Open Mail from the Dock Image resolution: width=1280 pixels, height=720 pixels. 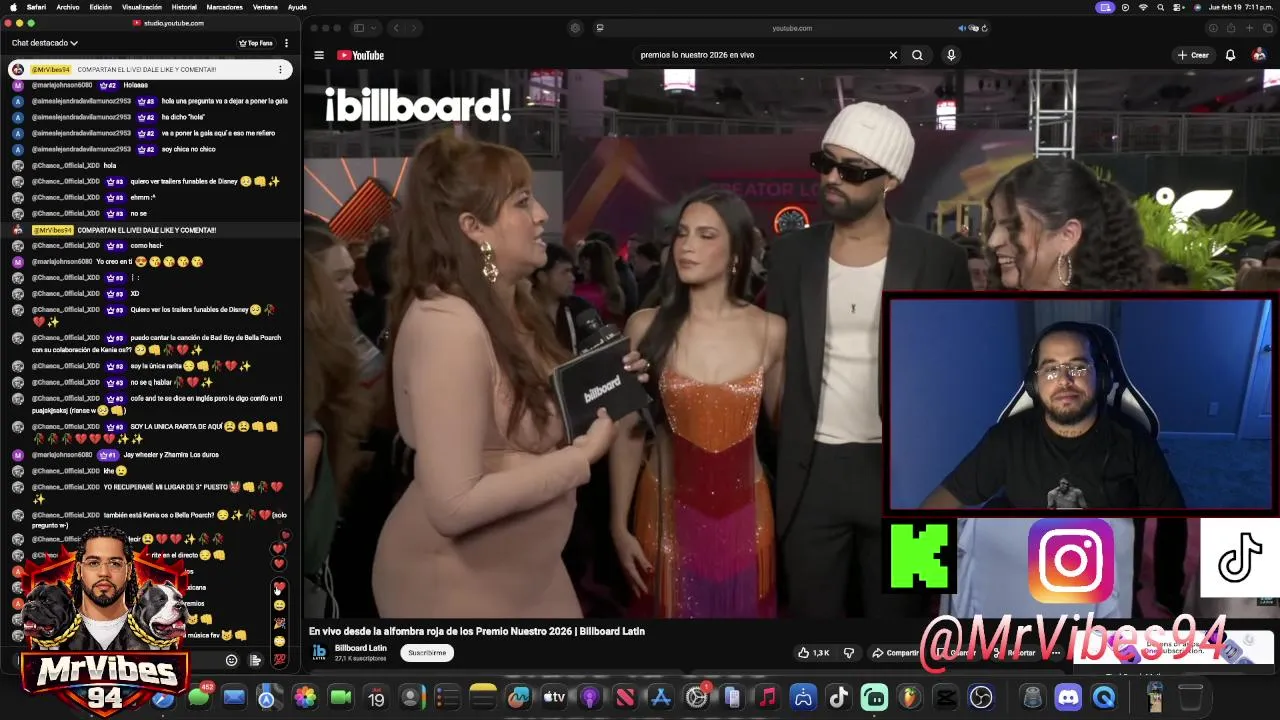[234, 697]
